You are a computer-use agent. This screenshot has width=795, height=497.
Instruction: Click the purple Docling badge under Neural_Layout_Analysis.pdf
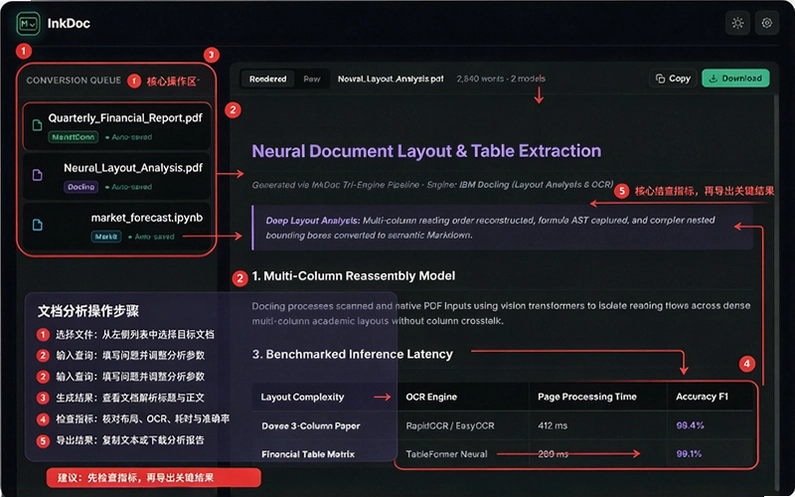tap(81, 187)
